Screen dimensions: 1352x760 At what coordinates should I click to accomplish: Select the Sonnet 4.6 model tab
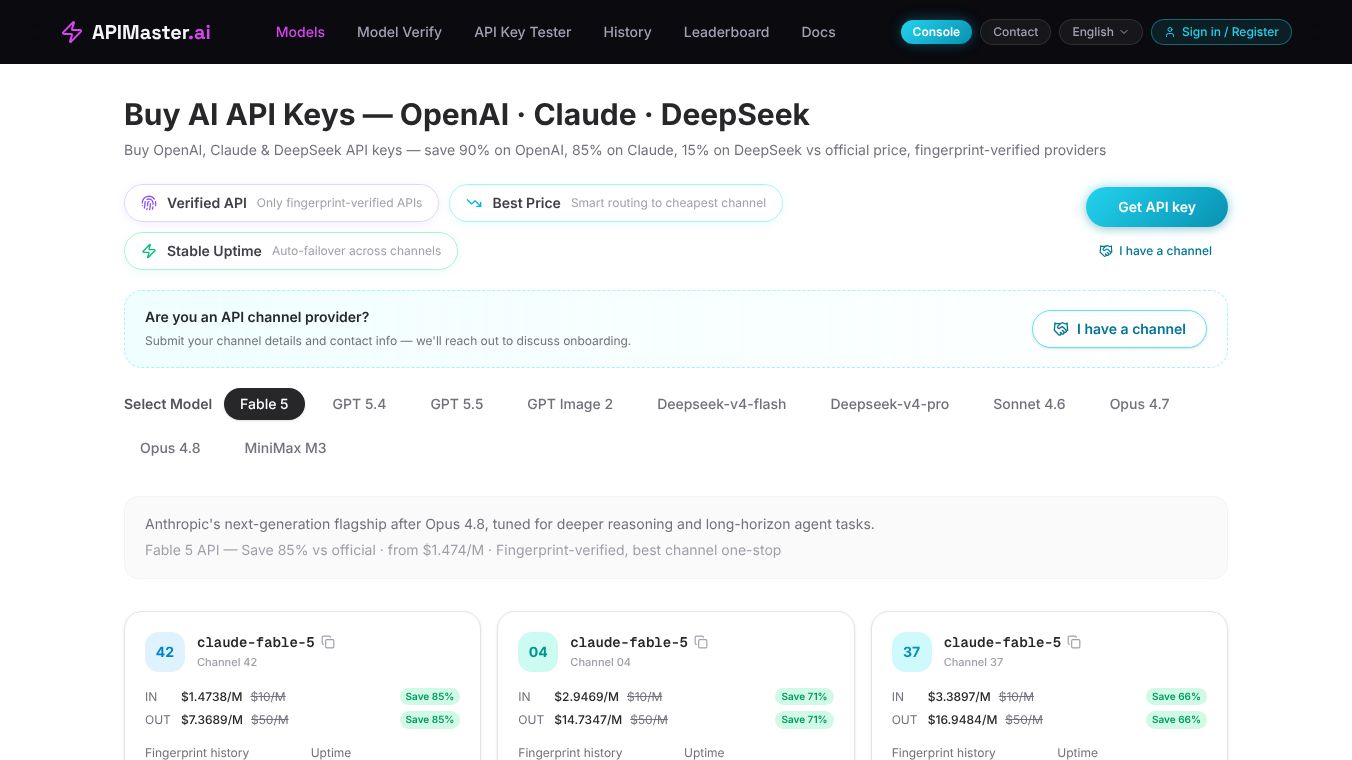pos(1029,404)
